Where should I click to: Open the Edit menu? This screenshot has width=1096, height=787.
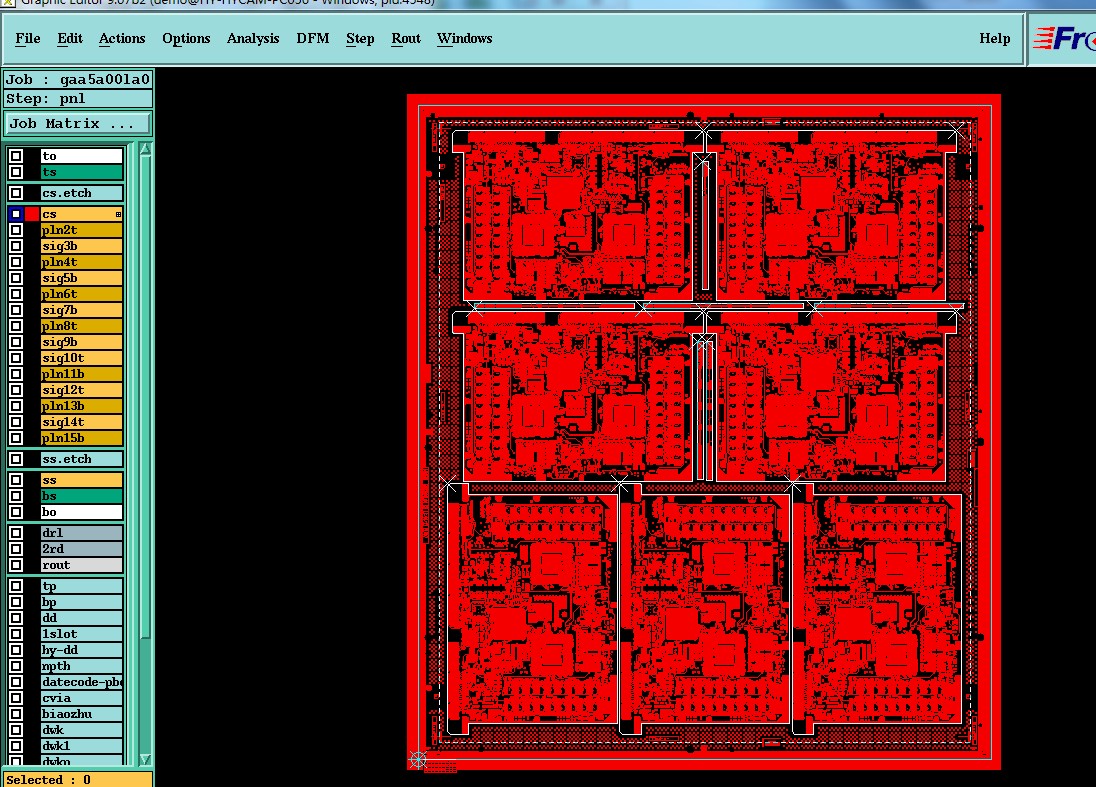69,38
